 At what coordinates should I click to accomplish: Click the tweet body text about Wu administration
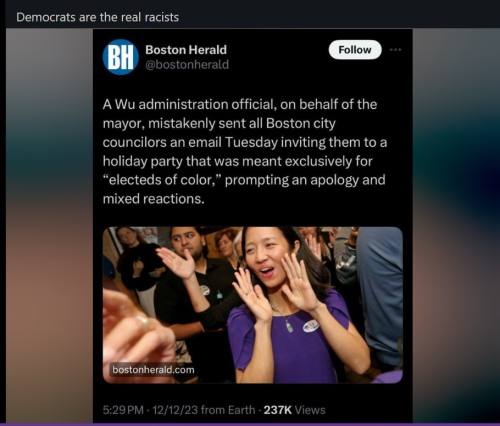(245, 152)
